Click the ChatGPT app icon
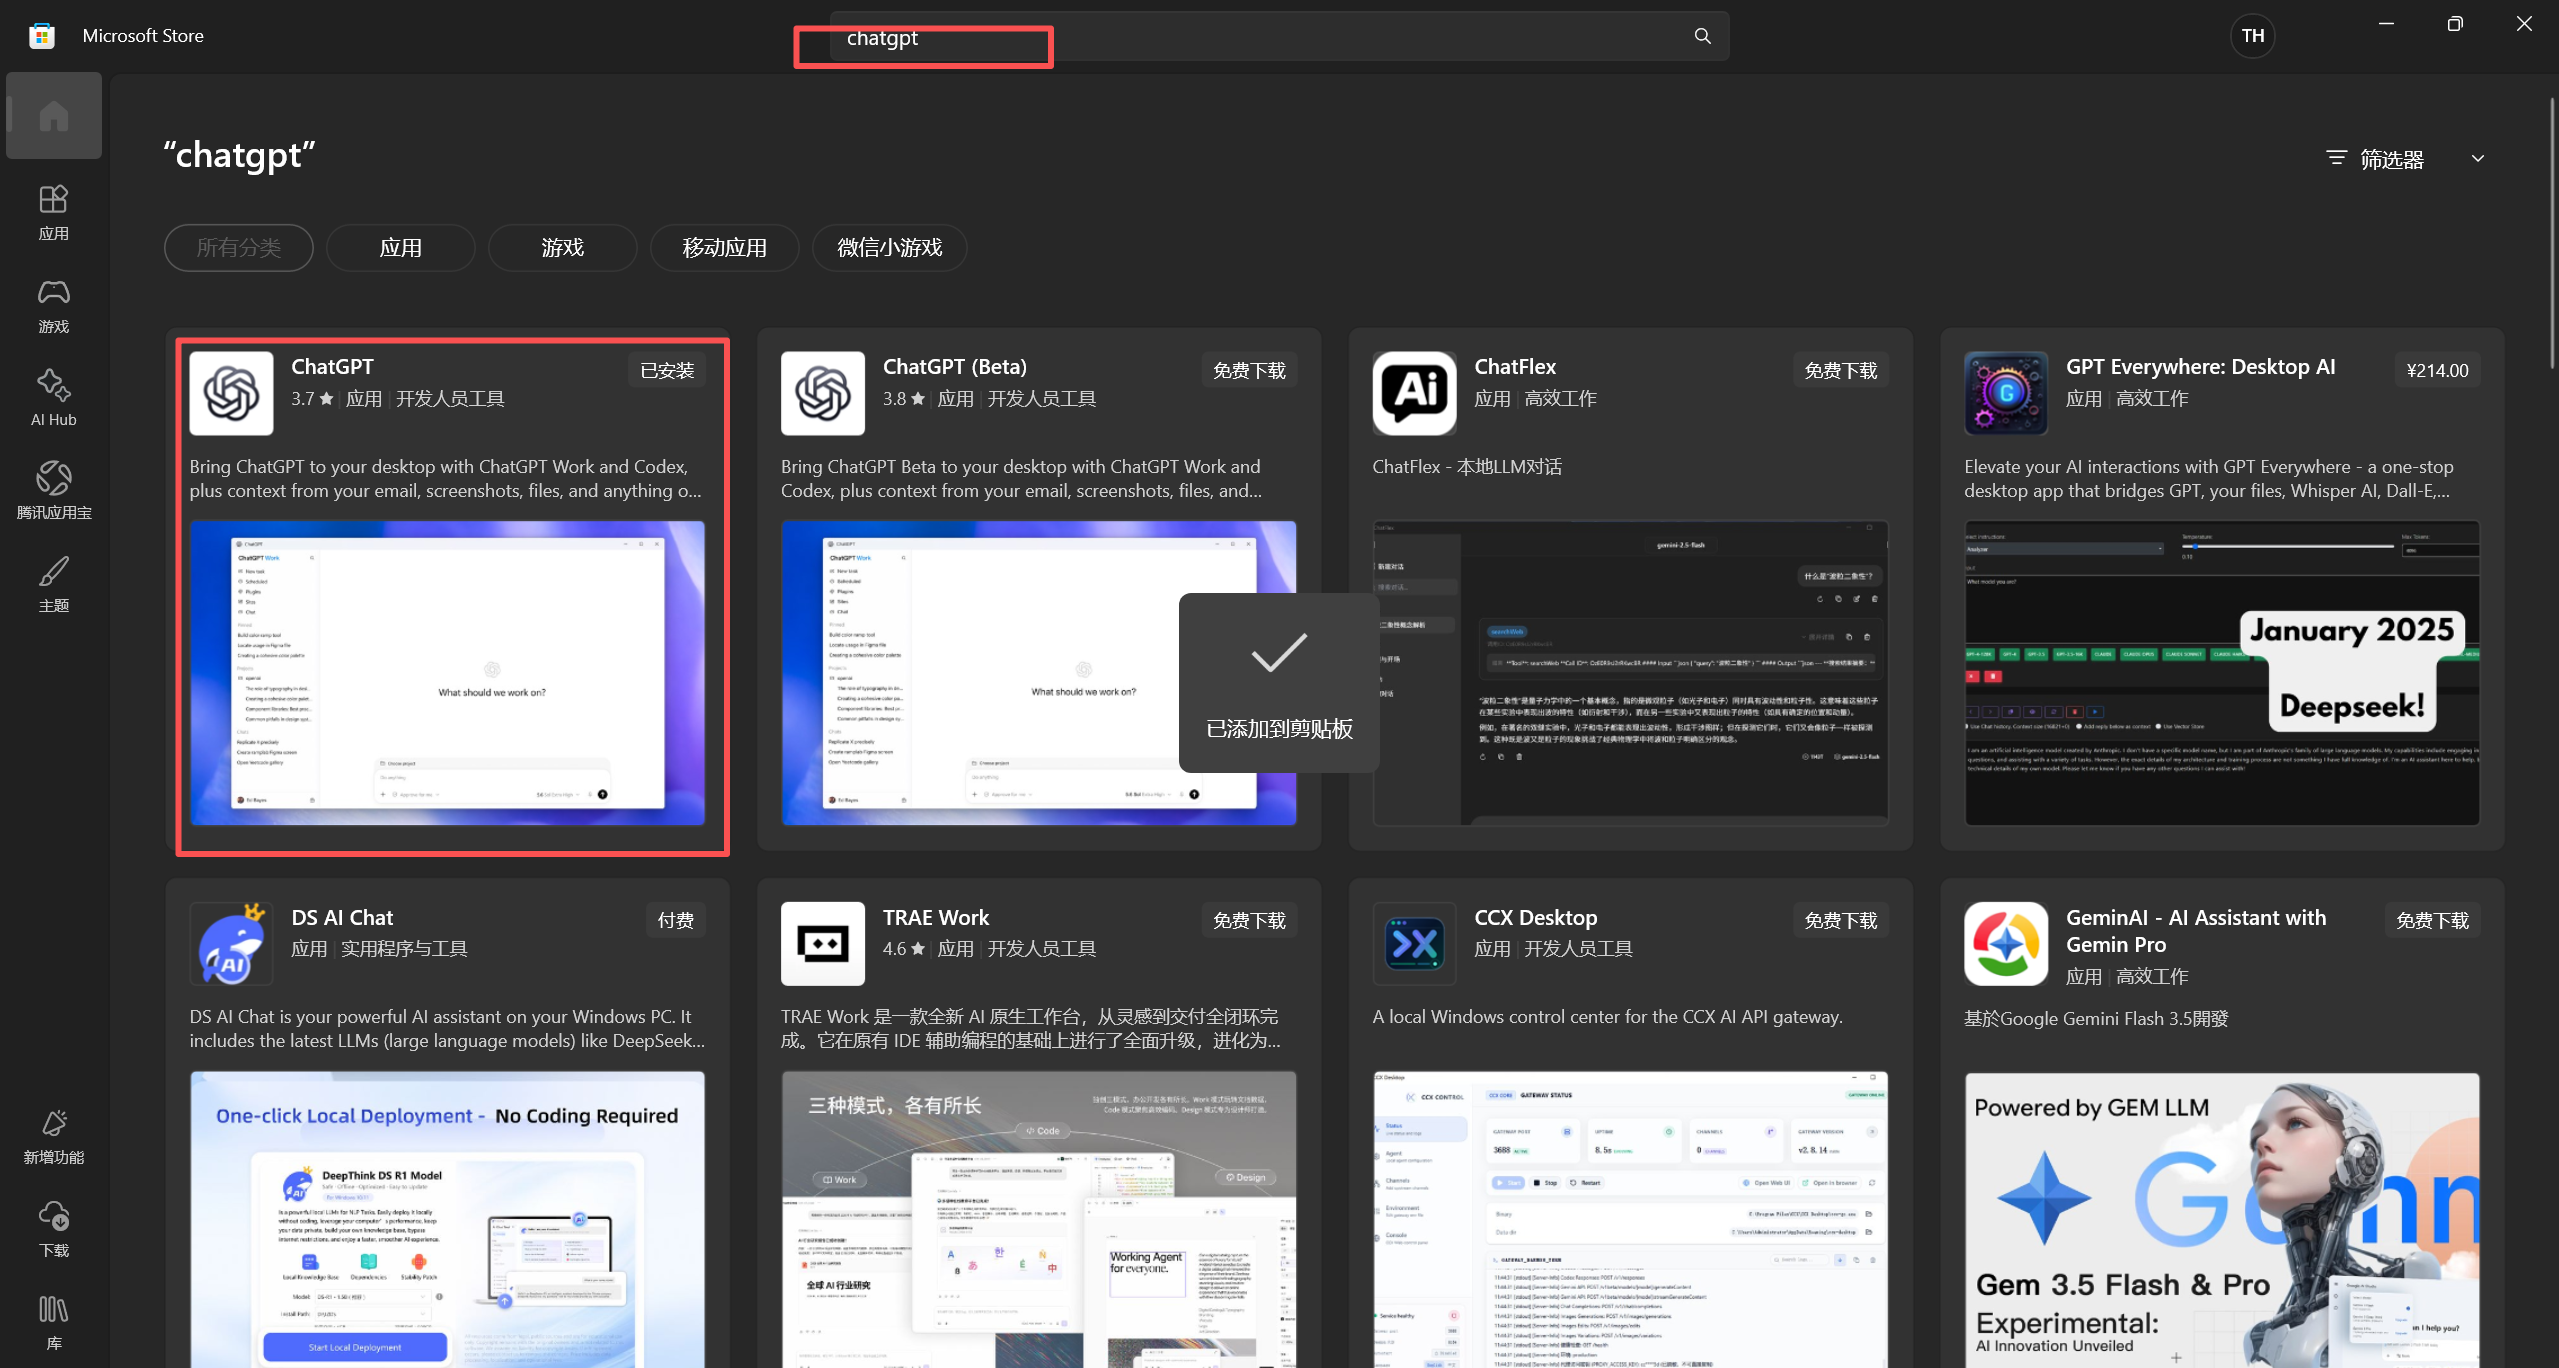Image resolution: width=2559 pixels, height=1368 pixels. click(x=231, y=393)
